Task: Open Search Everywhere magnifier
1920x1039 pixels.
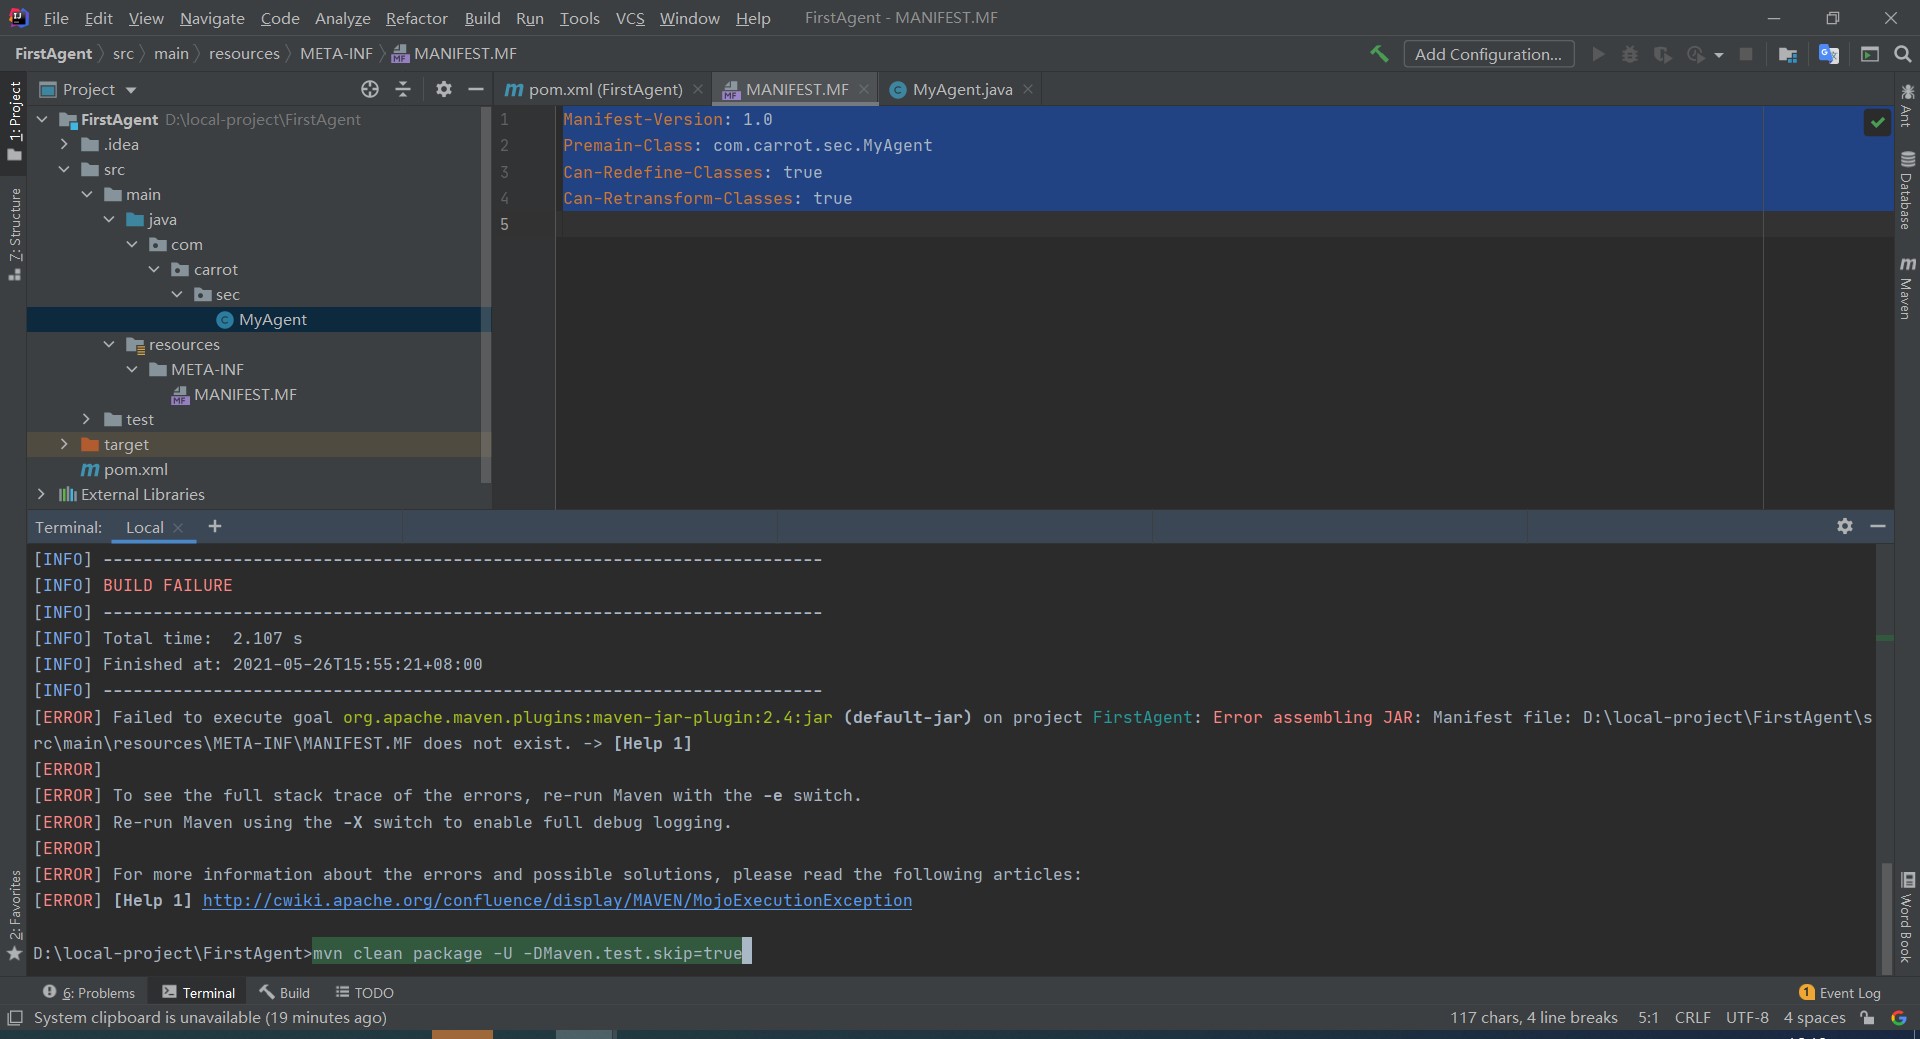Action: pyautogui.click(x=1903, y=54)
